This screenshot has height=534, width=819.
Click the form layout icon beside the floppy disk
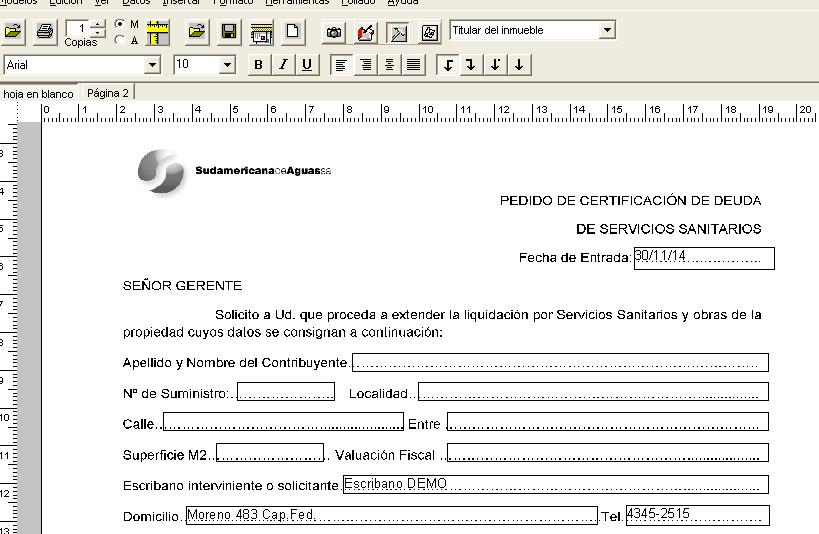tap(261, 33)
